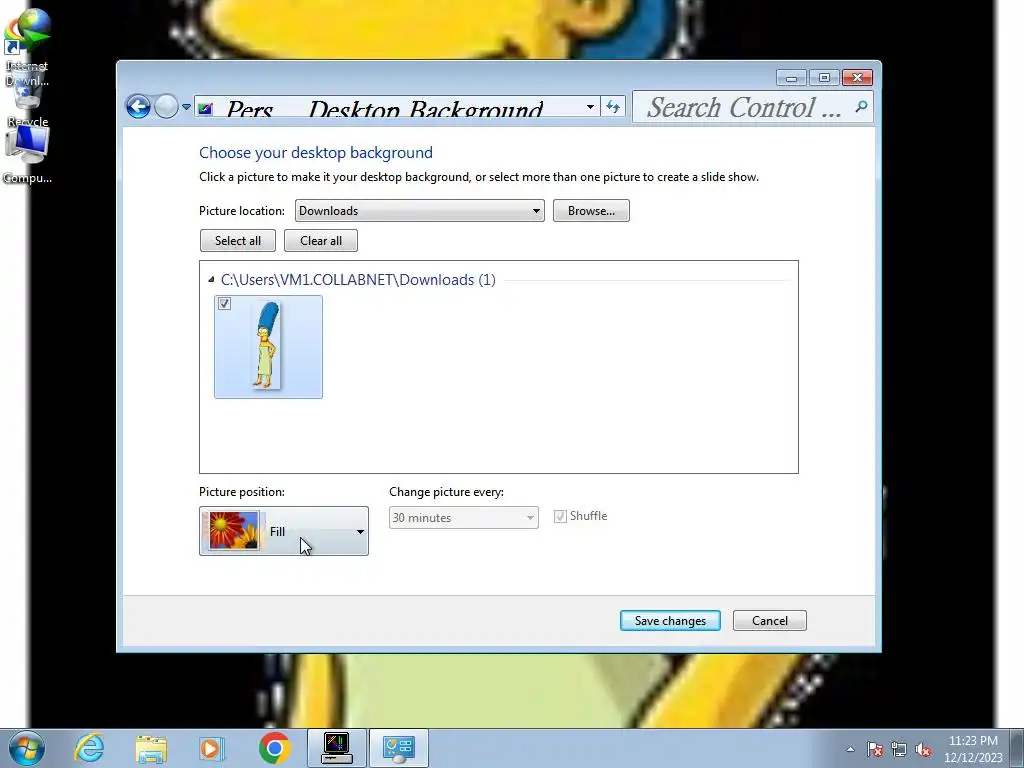This screenshot has height=768, width=1024.
Task: Click the Personalization address bar icon
Action: pos(205,108)
